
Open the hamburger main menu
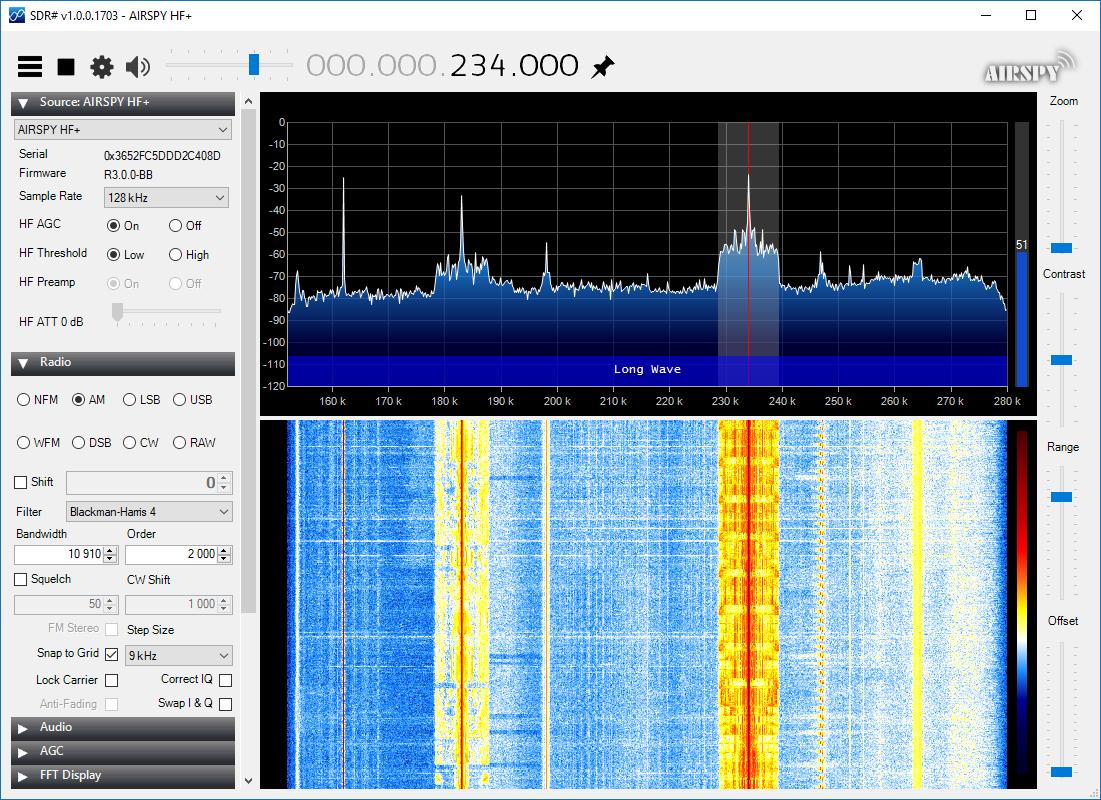(29, 67)
